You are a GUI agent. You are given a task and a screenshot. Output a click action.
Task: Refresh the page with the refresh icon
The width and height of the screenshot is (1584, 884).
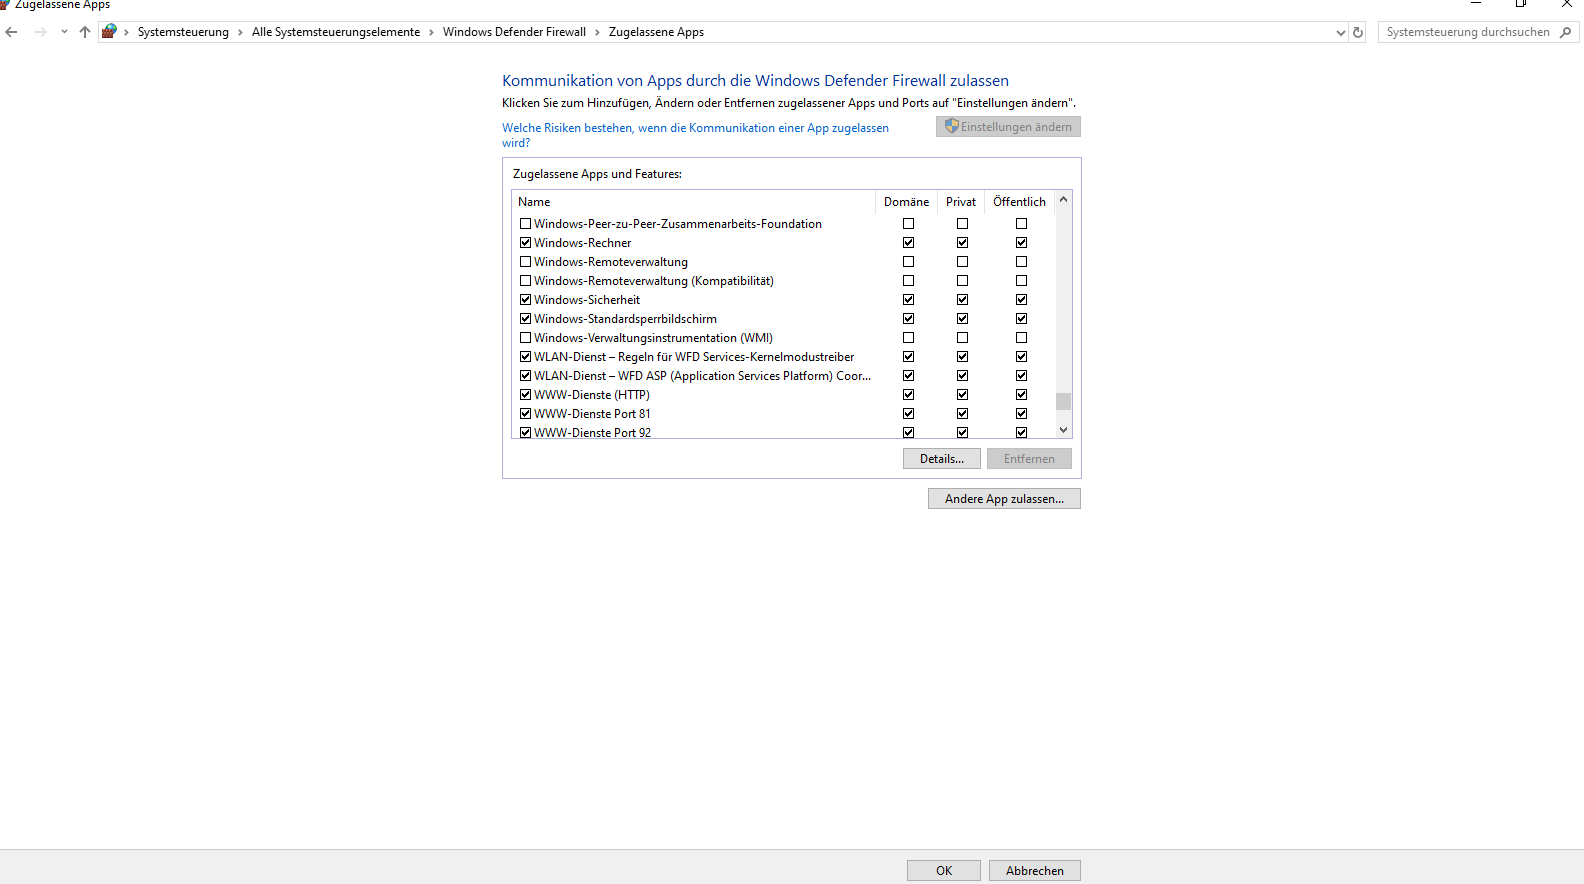[1358, 32]
